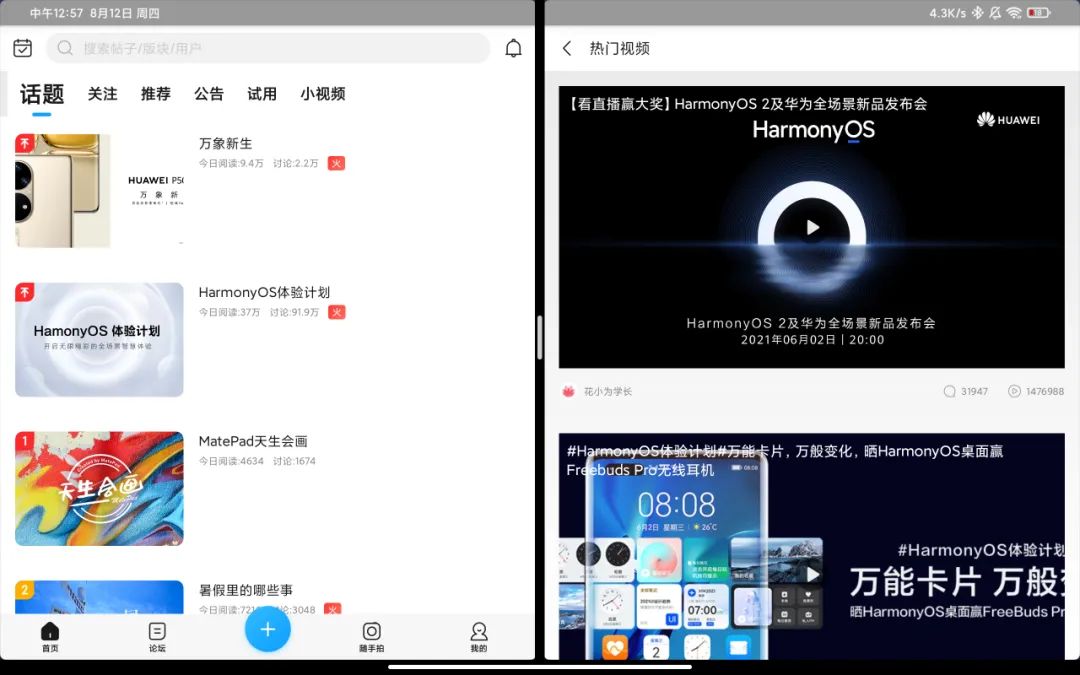Open the 万象新生 topic title

tap(226, 143)
